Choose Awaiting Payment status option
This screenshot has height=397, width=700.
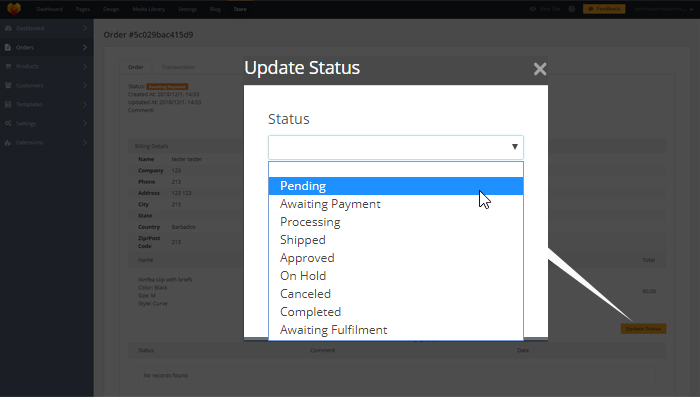coord(396,204)
